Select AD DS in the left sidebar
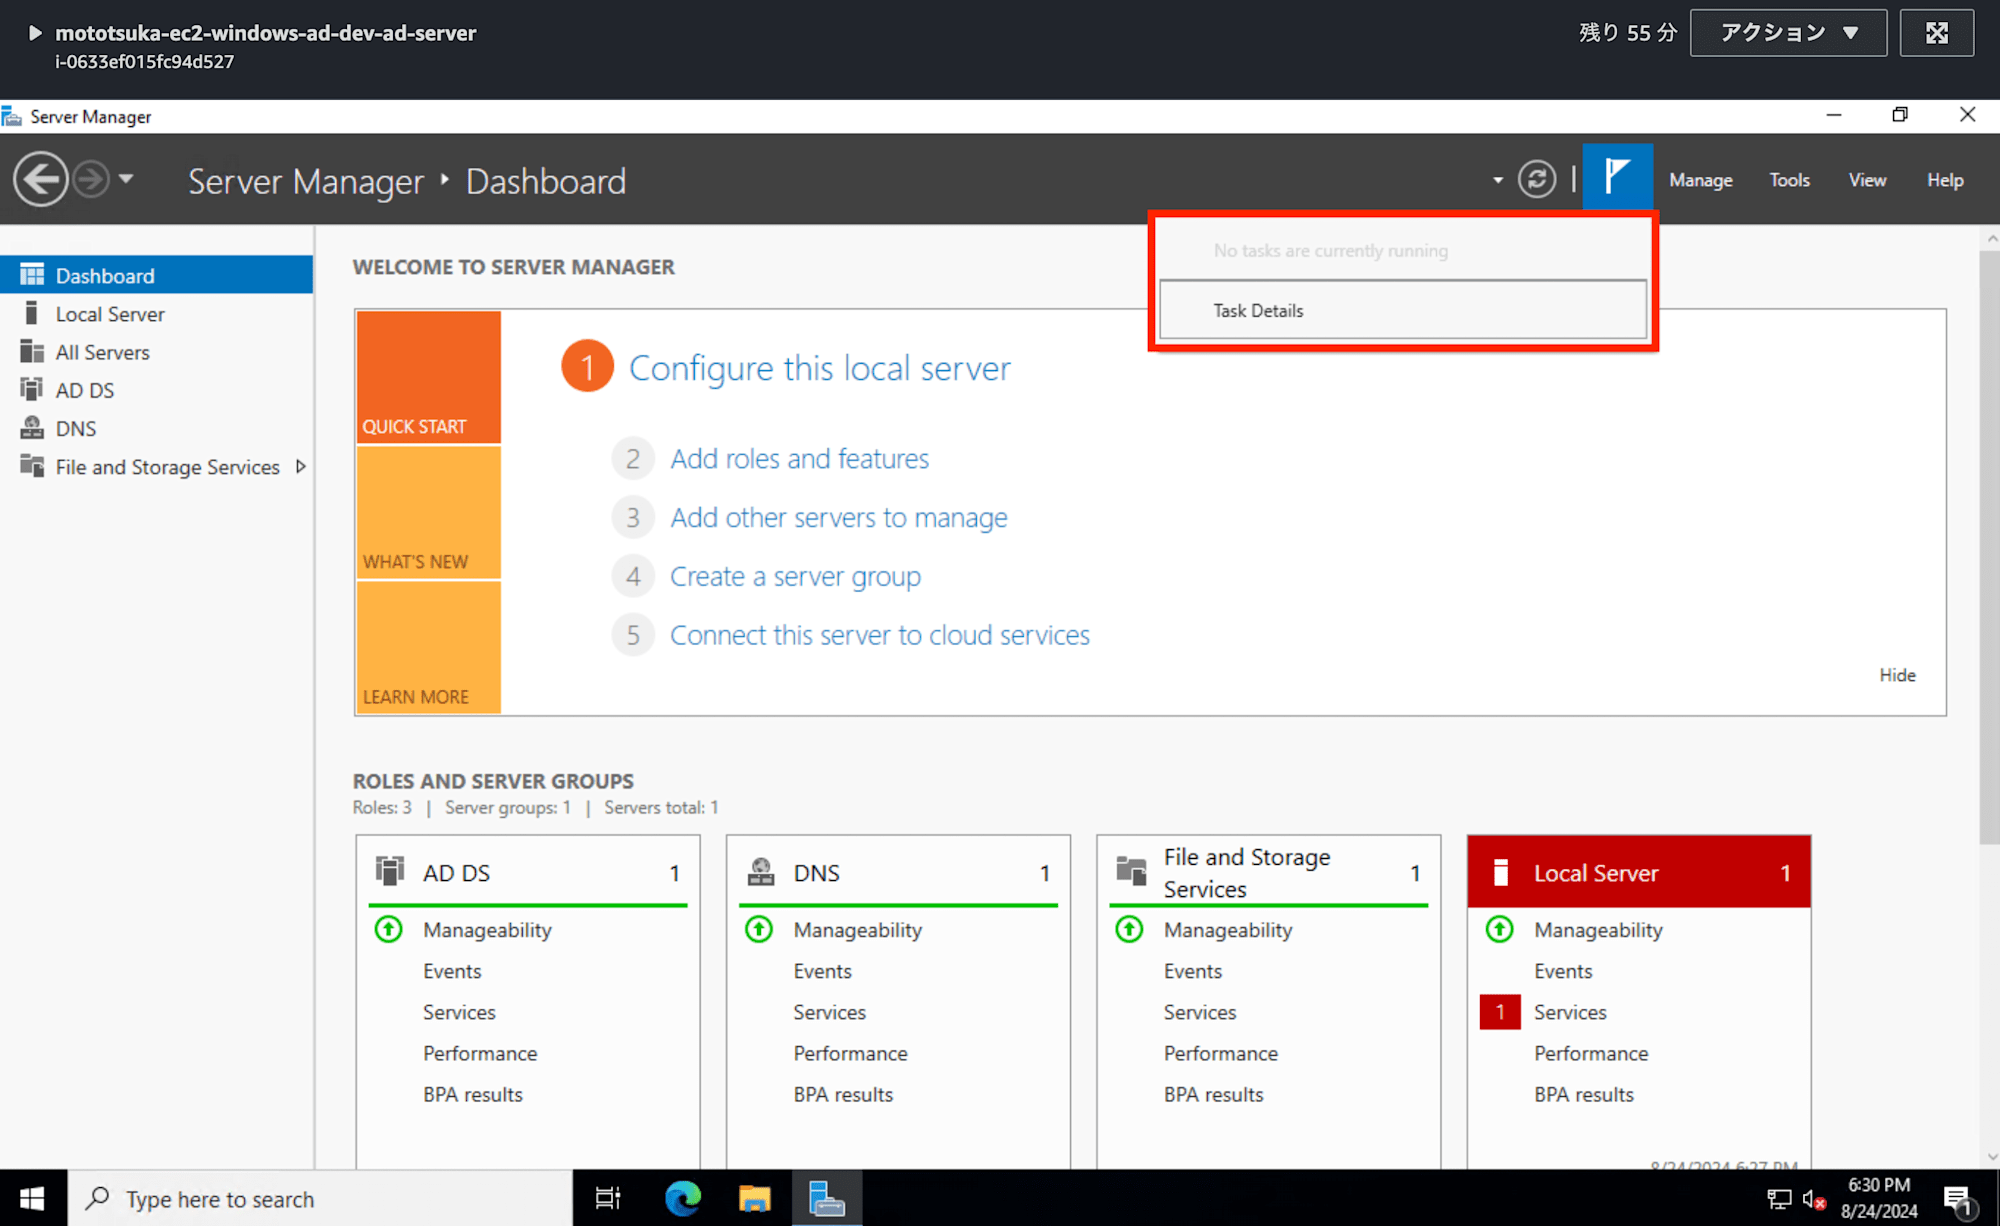This screenshot has height=1226, width=2000. tap(157, 390)
